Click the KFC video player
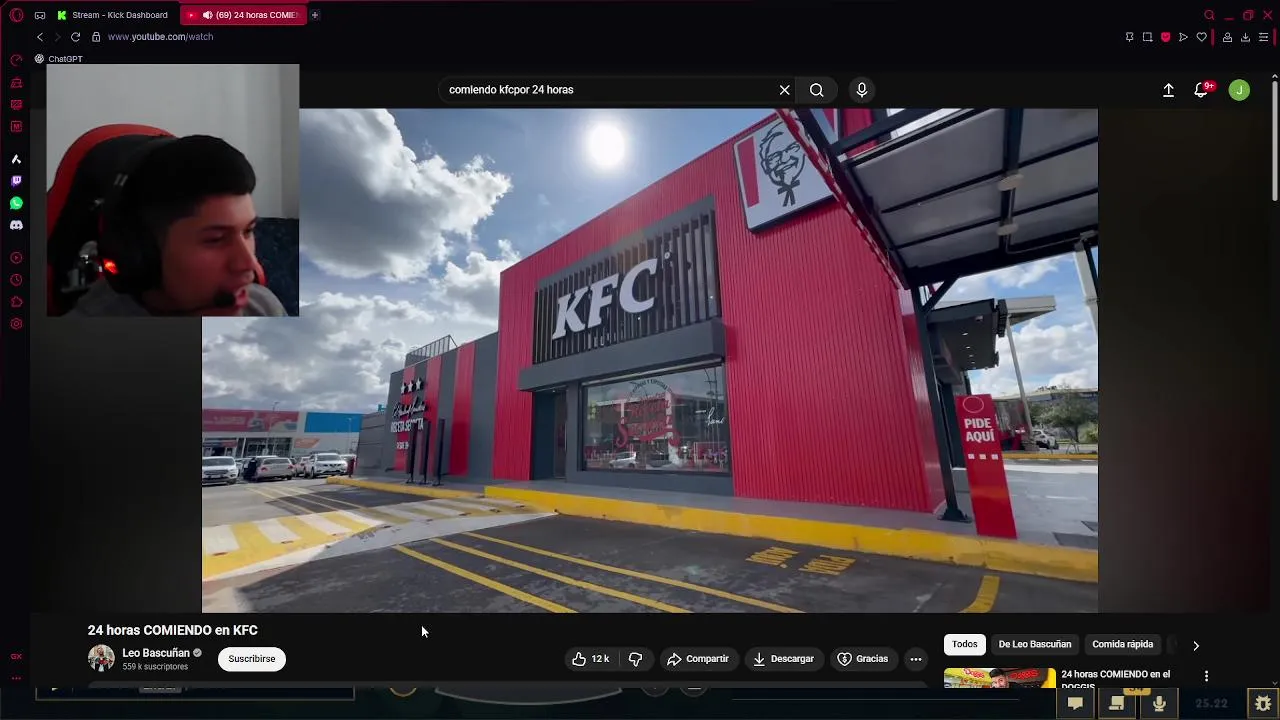This screenshot has width=1280, height=720. (650, 360)
